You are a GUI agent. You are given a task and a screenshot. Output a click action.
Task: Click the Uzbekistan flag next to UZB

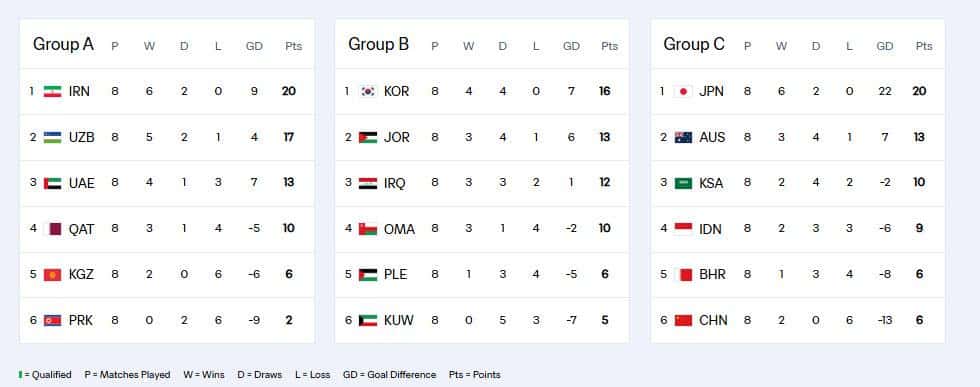52,137
